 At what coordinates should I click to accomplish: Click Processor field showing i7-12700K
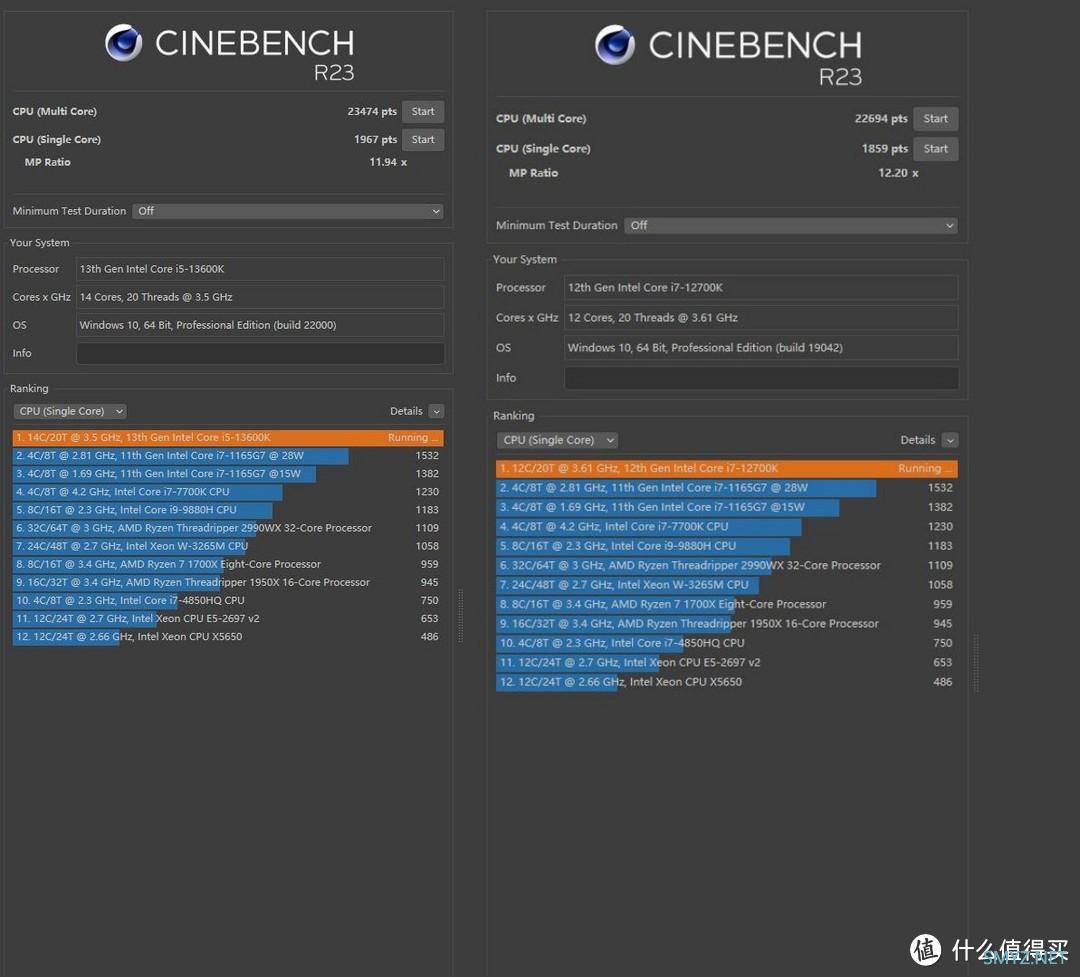761,287
